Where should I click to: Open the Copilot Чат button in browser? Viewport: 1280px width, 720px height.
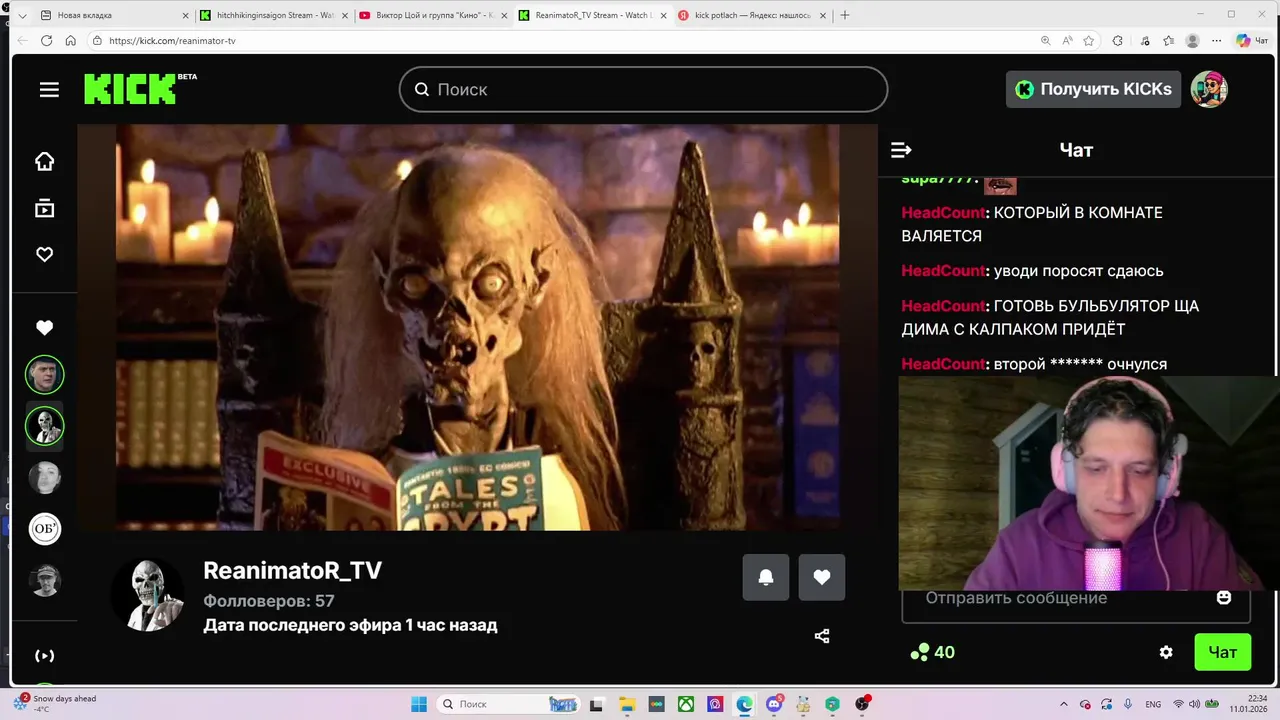coord(1252,41)
